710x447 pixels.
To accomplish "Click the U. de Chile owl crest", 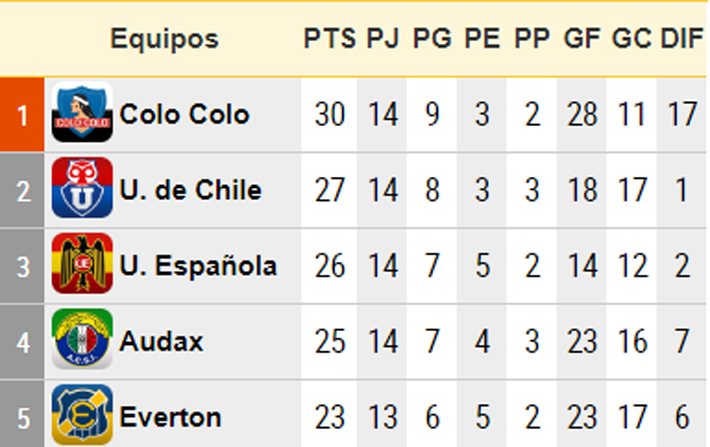I will [x=82, y=187].
